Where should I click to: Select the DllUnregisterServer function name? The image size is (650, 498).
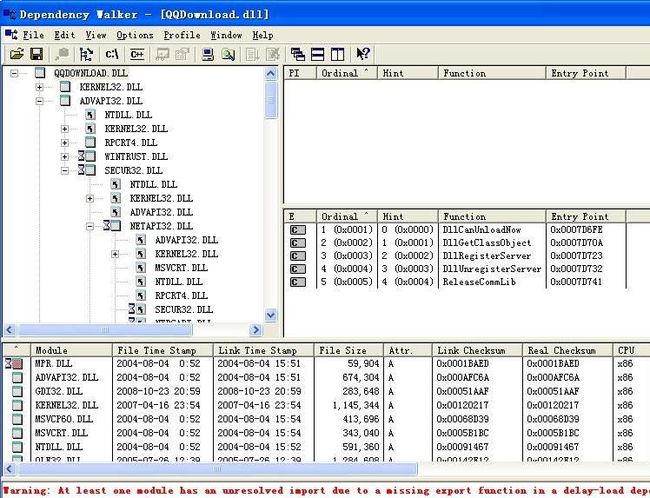[x=492, y=269]
